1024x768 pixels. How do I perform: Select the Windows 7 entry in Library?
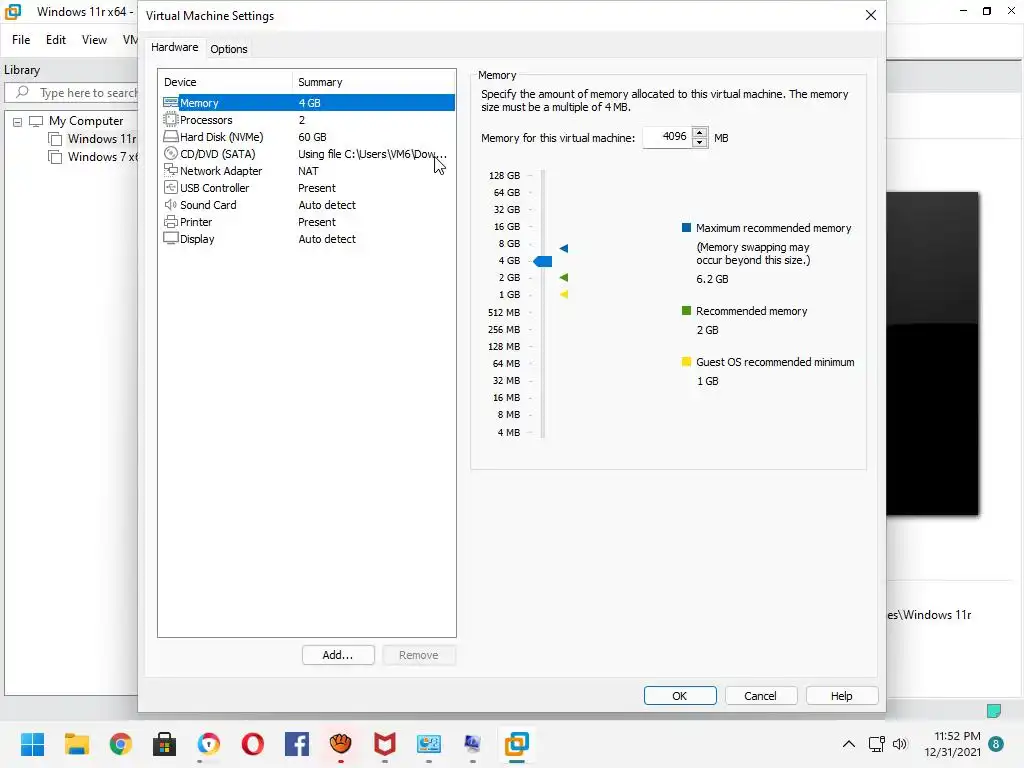click(x=103, y=157)
